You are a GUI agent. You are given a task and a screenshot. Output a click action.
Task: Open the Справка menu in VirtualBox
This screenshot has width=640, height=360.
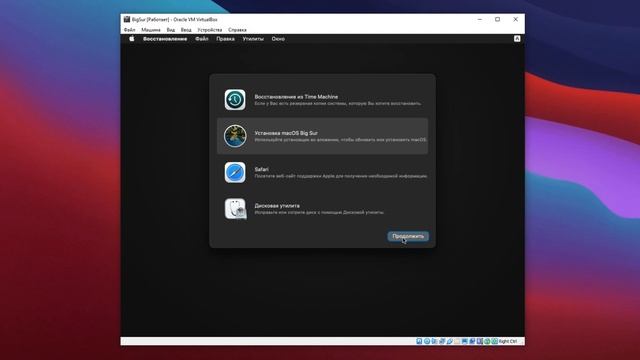pos(237,30)
